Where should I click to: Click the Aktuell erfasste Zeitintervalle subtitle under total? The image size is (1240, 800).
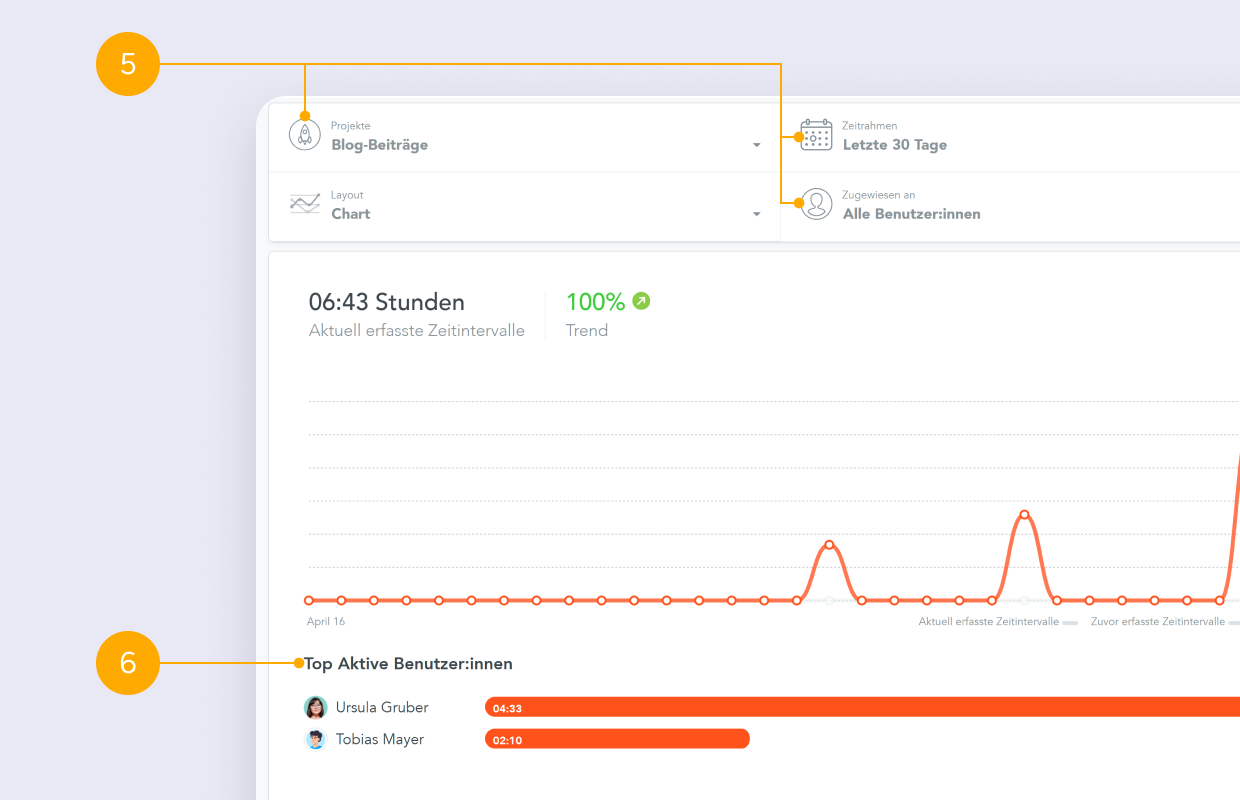(x=417, y=331)
